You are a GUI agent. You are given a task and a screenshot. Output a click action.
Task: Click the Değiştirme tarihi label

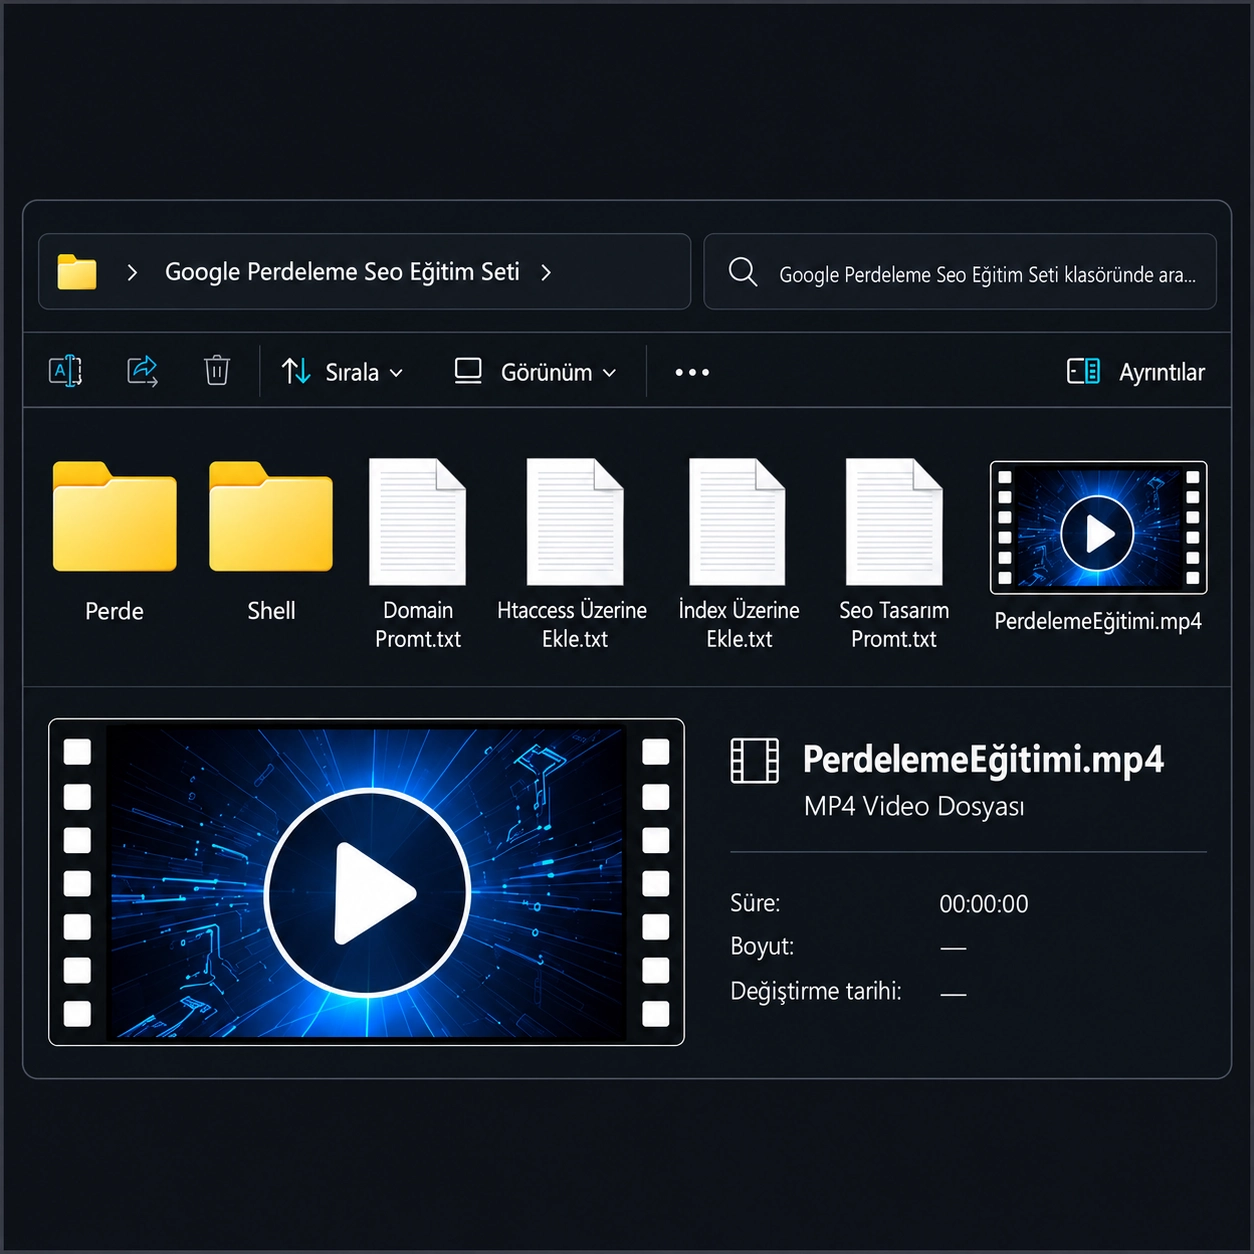coord(816,991)
